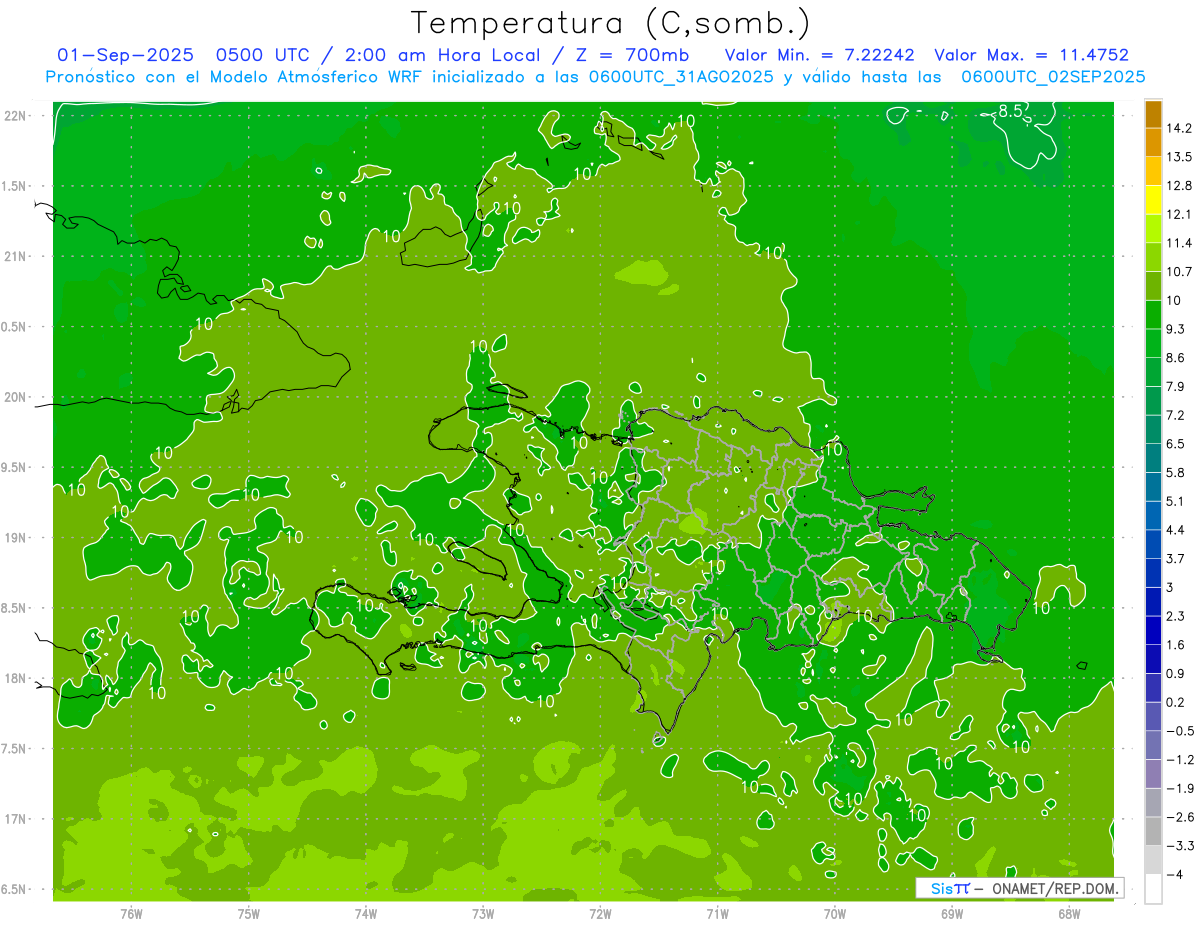Screen dimensions: 1200x927
Task: Click the '5.1' colorbar value
Action: tap(1176, 501)
